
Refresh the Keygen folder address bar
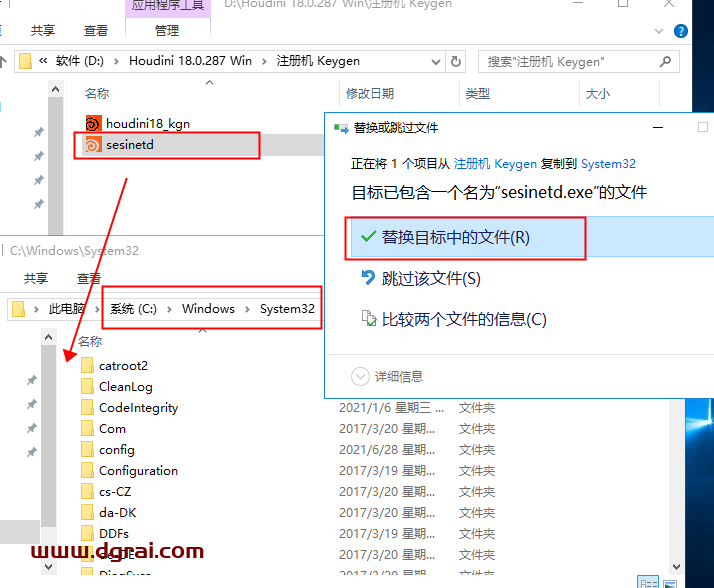click(455, 61)
